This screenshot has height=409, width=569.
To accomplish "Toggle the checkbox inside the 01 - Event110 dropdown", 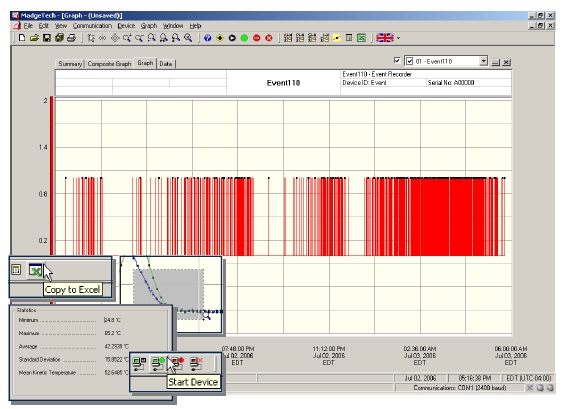I will pos(410,61).
